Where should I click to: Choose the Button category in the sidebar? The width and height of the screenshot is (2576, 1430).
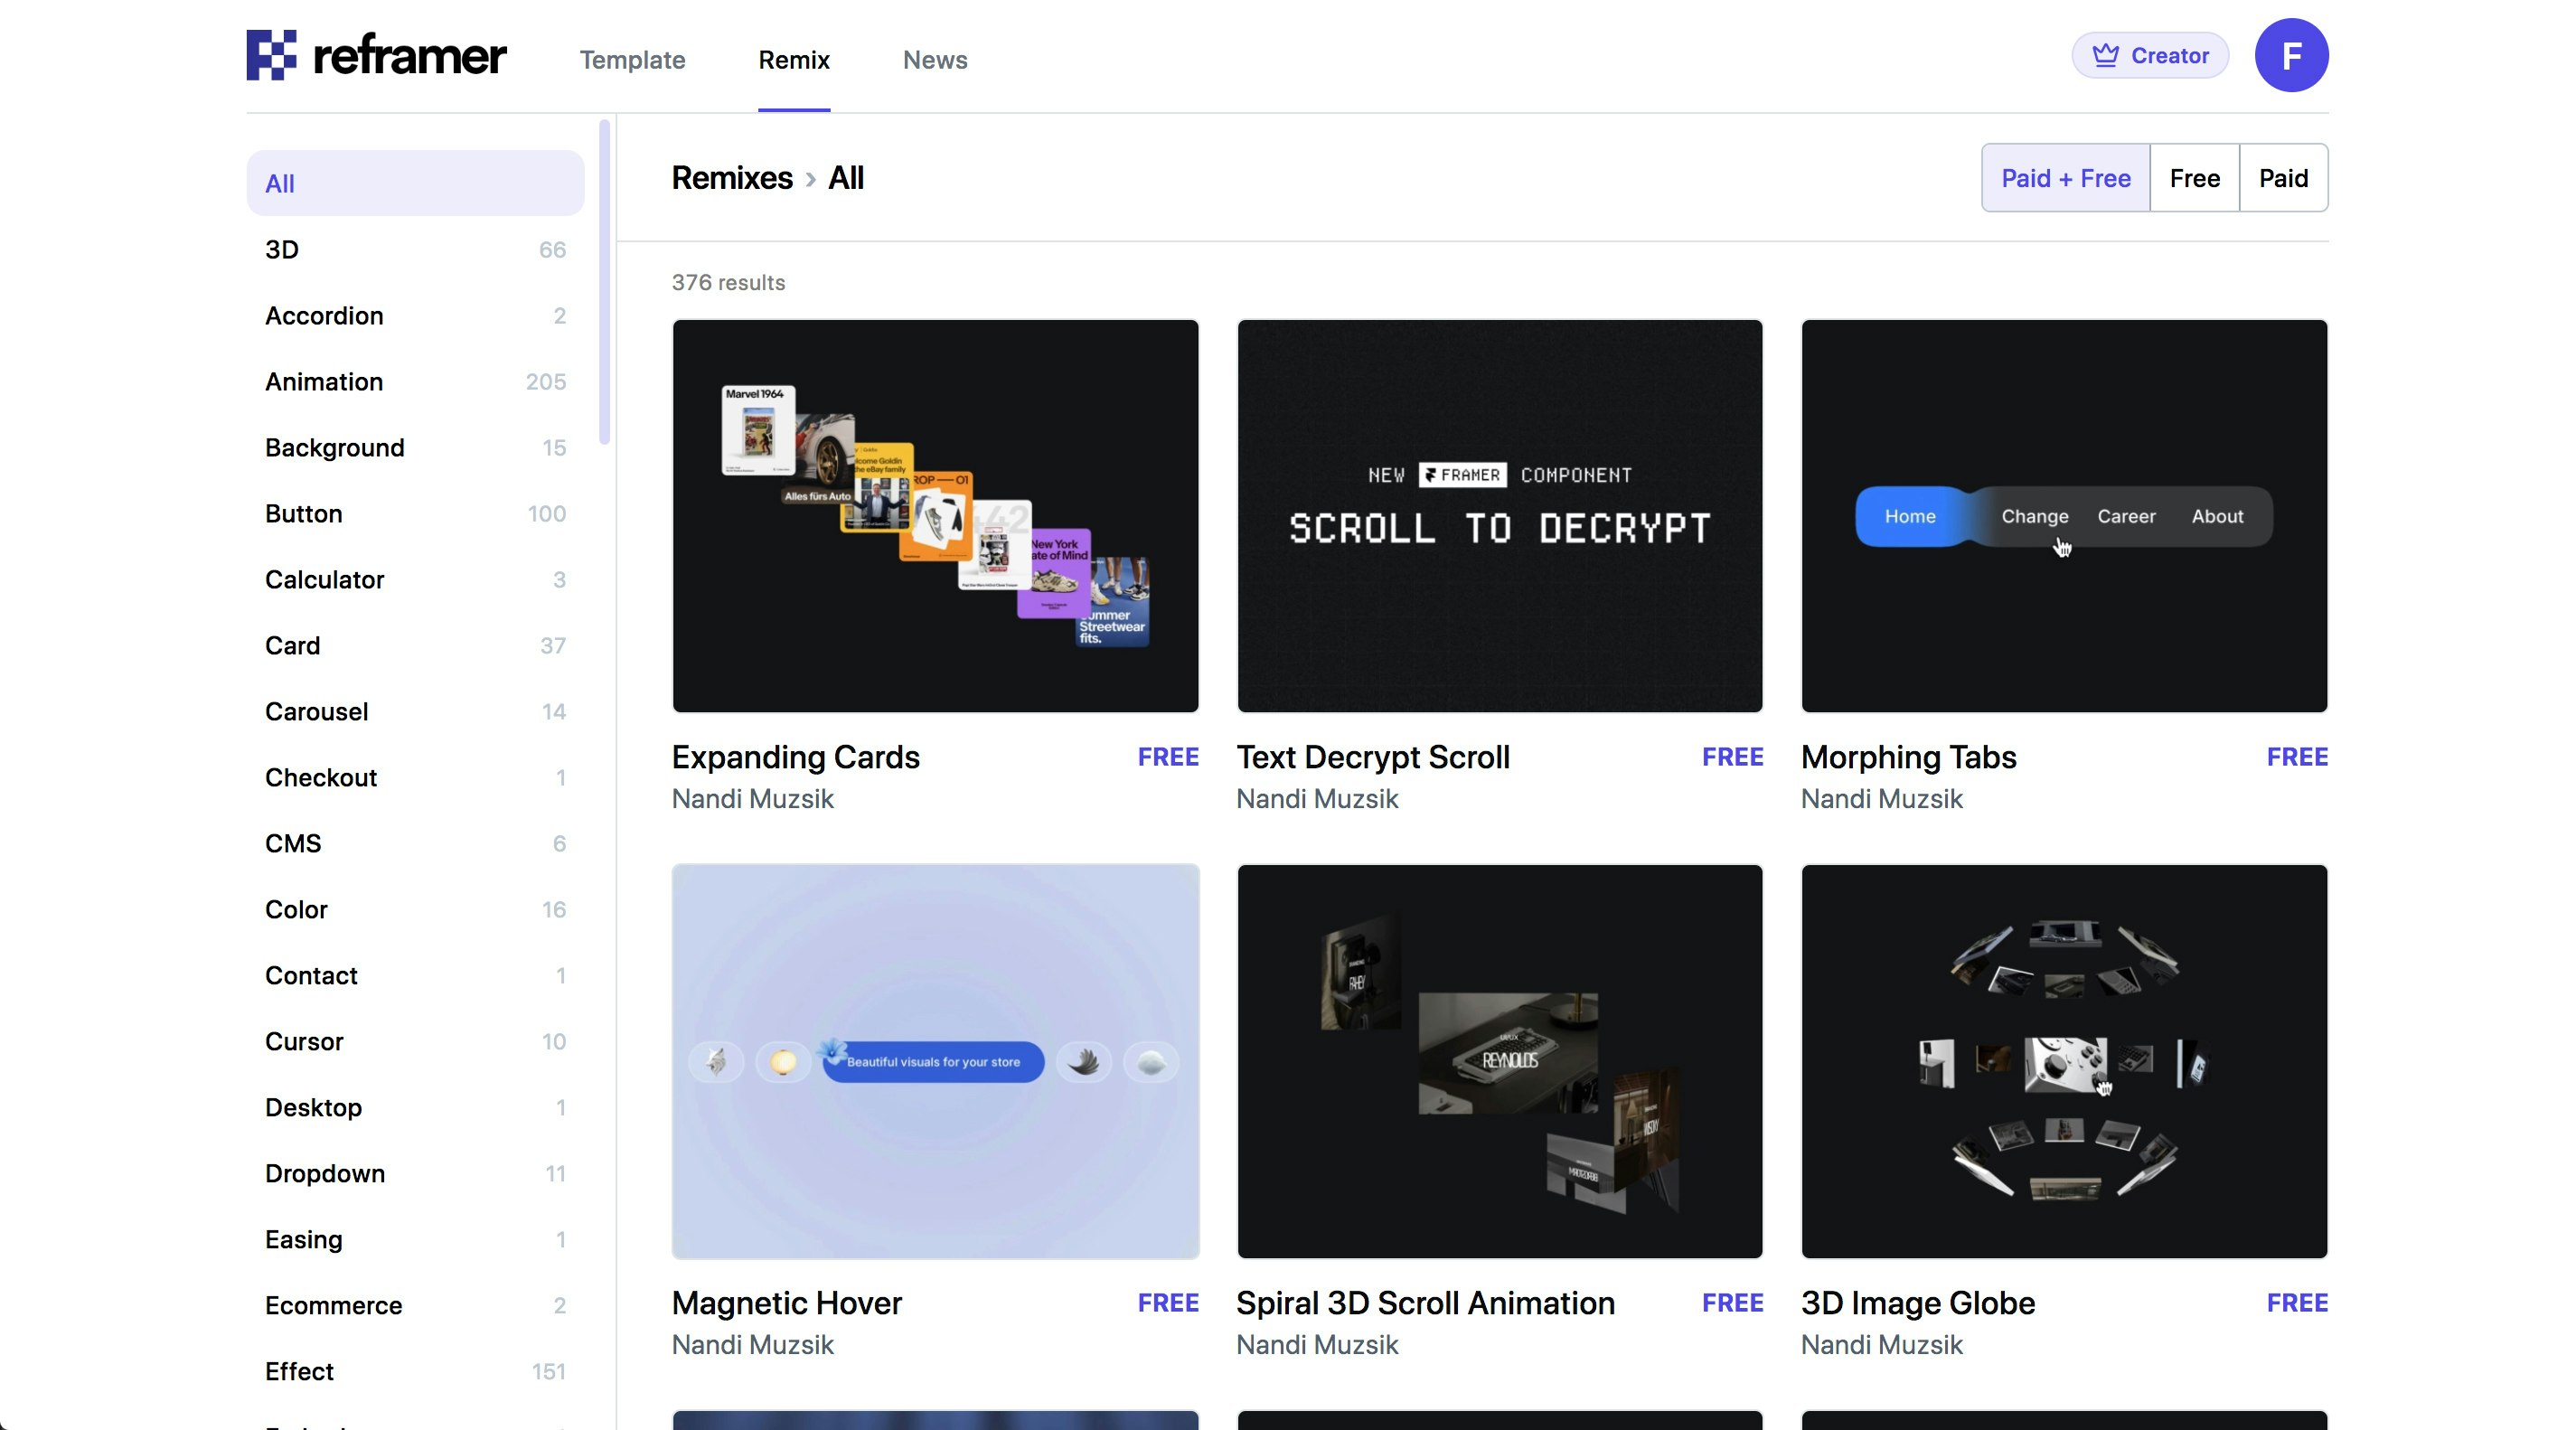pyautogui.click(x=303, y=514)
